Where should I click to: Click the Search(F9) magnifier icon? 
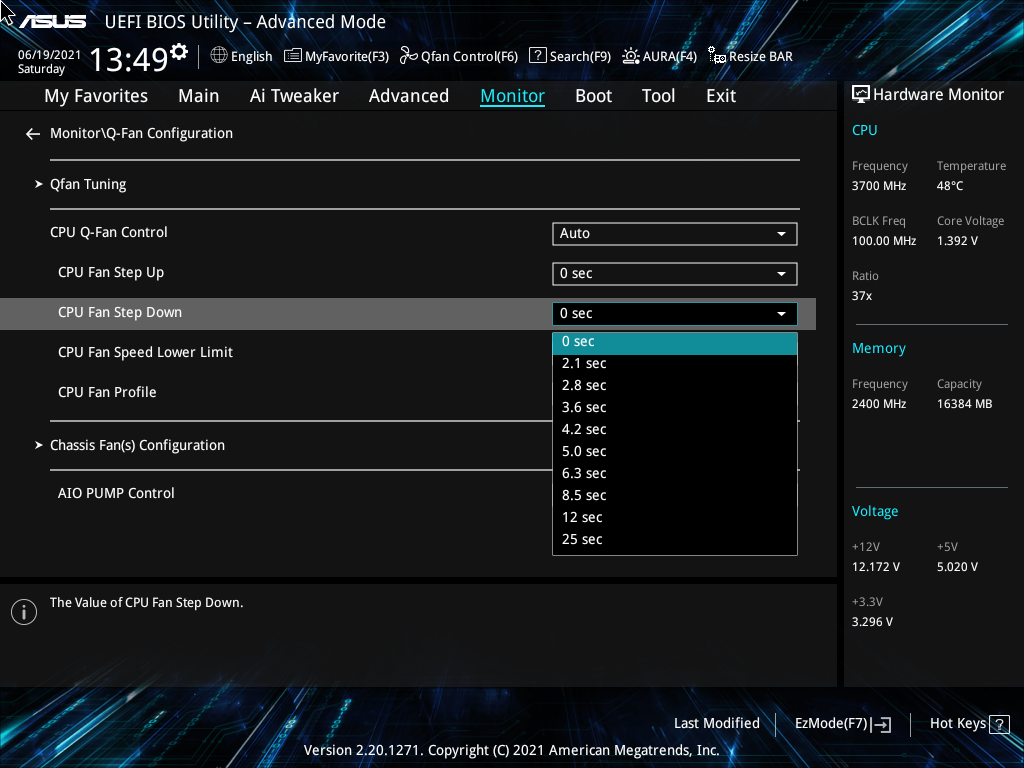537,56
